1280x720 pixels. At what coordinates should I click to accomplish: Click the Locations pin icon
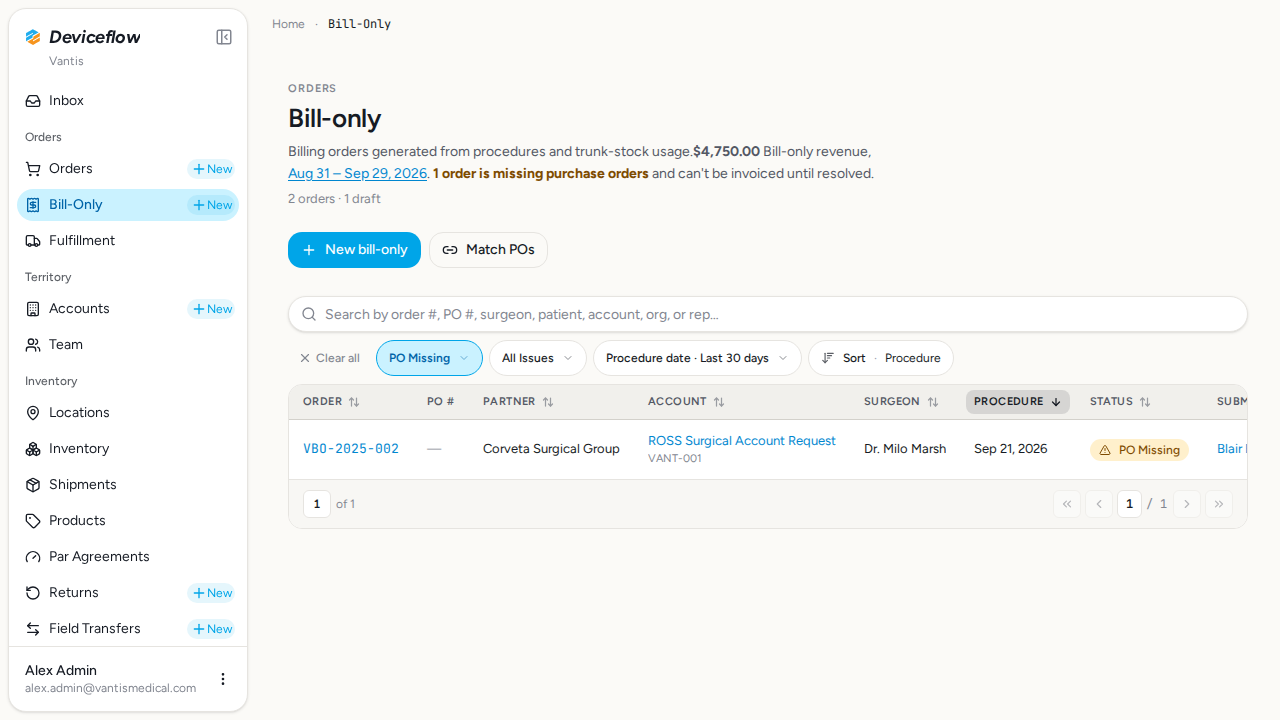click(33, 413)
